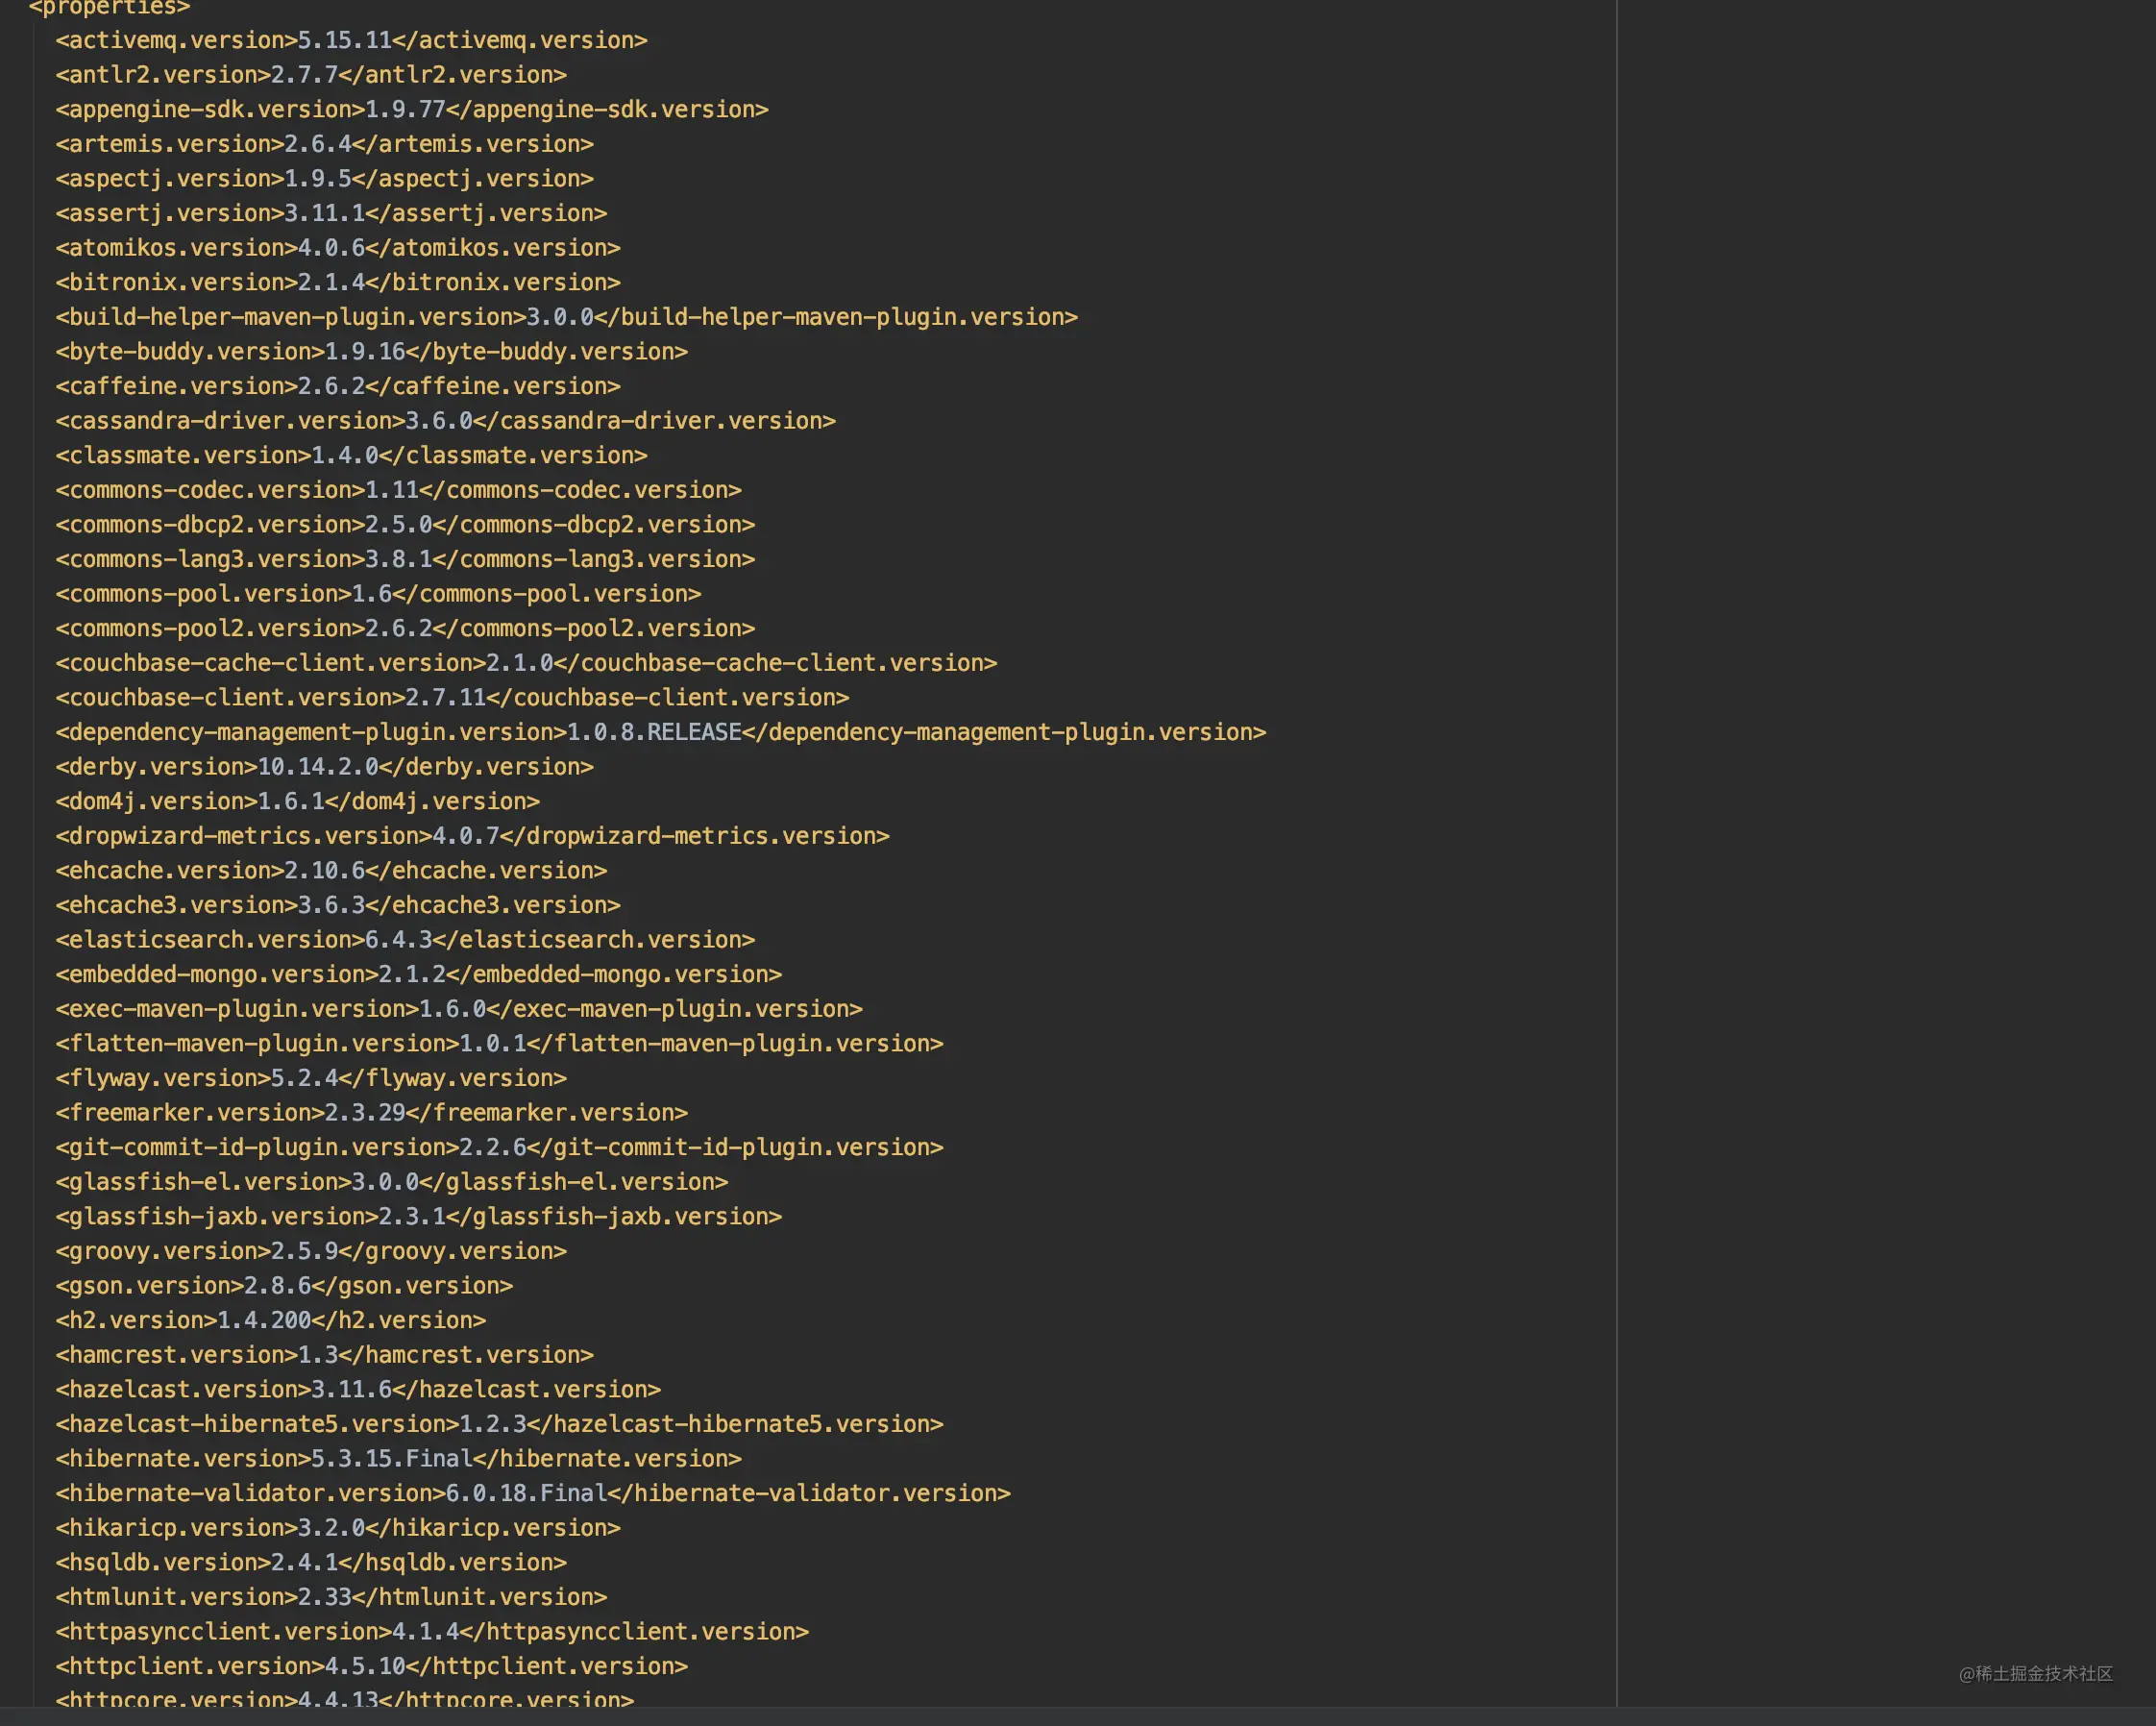
Task: Click the dropwizard-metrics.version 4.0.7 line
Action: coord(472,836)
